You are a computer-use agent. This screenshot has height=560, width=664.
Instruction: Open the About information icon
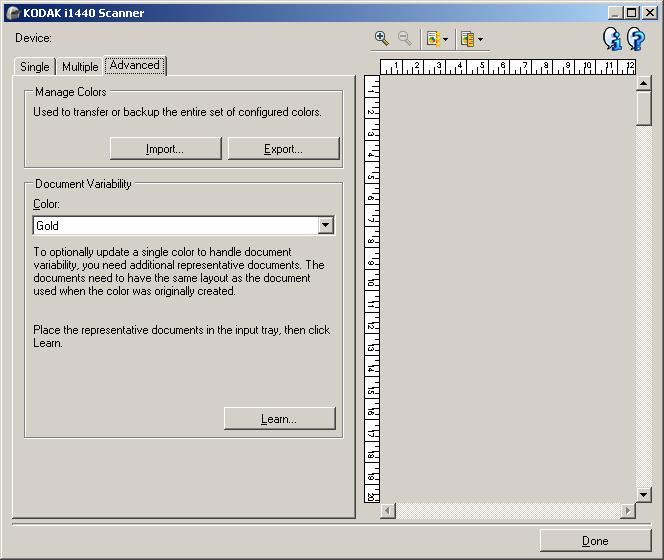coord(612,39)
